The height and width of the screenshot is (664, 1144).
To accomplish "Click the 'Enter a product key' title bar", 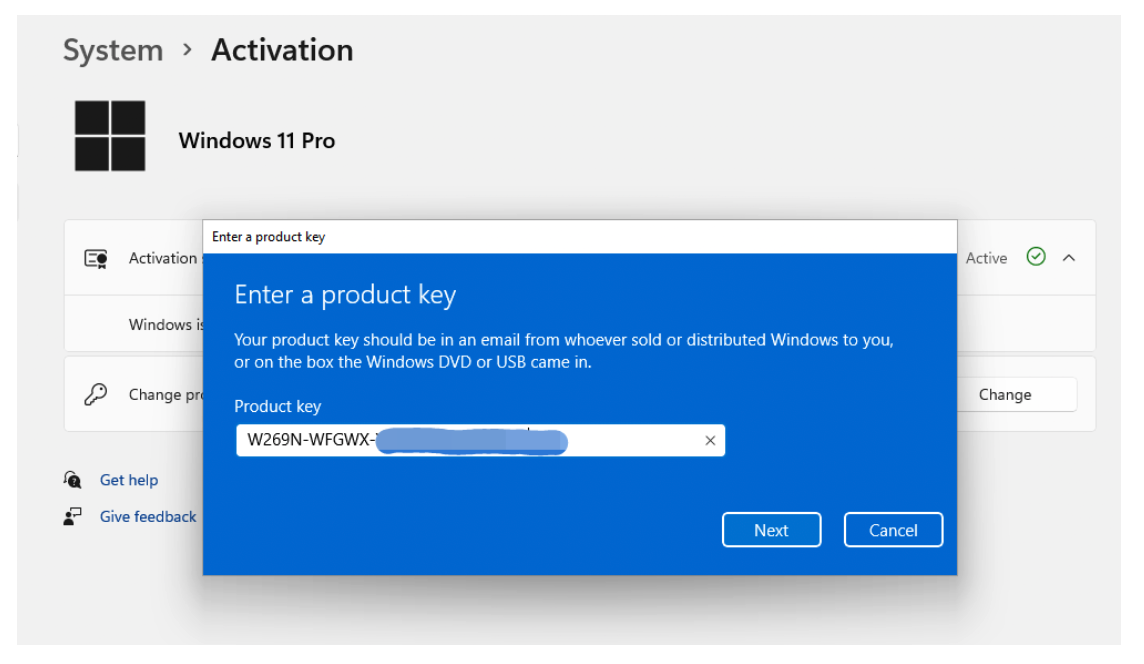I will tap(580, 237).
